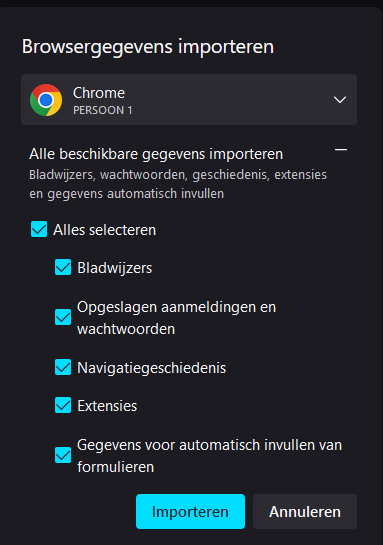383x545 pixels.
Task: Select the Chrome browser name text
Action: (x=99, y=93)
